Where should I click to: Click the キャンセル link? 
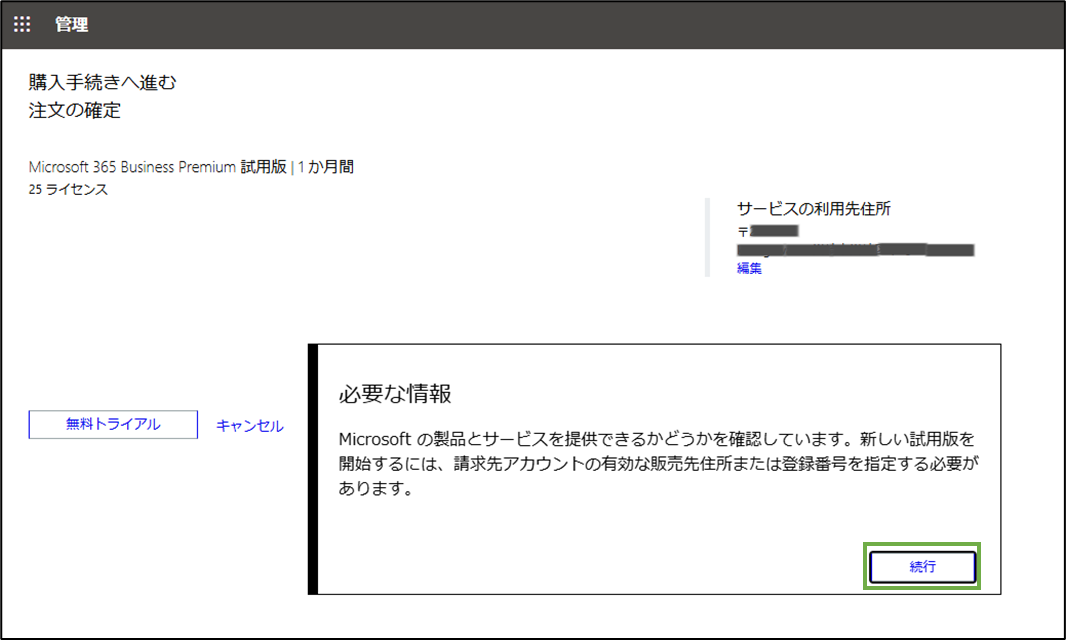click(250, 426)
